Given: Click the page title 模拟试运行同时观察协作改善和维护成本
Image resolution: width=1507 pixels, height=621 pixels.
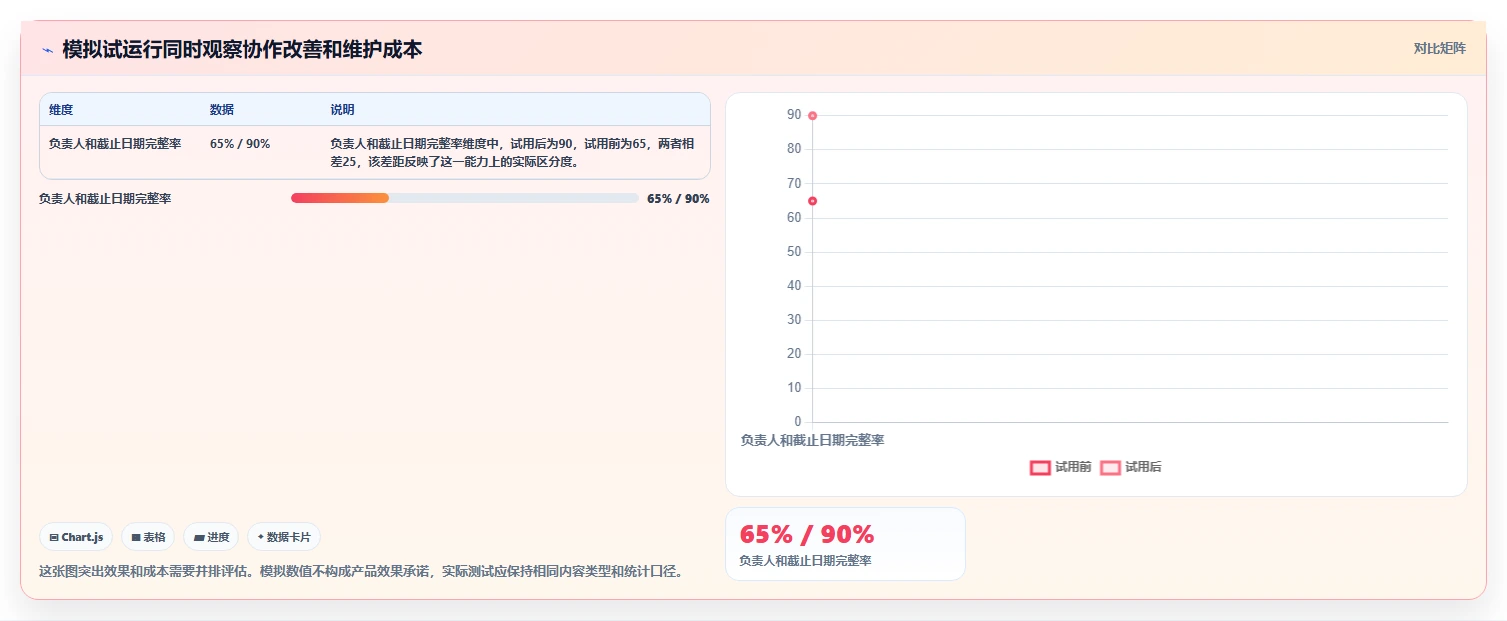Looking at the screenshot, I should point(242,49).
